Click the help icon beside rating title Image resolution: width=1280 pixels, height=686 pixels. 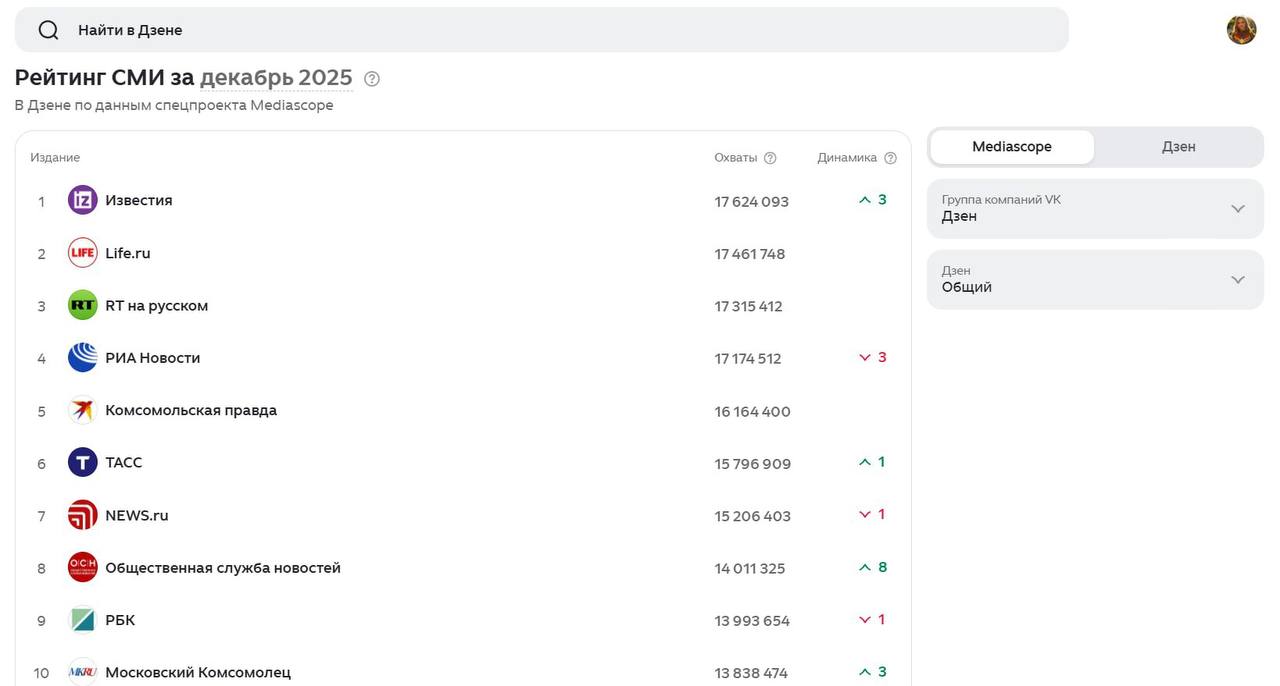tap(372, 79)
